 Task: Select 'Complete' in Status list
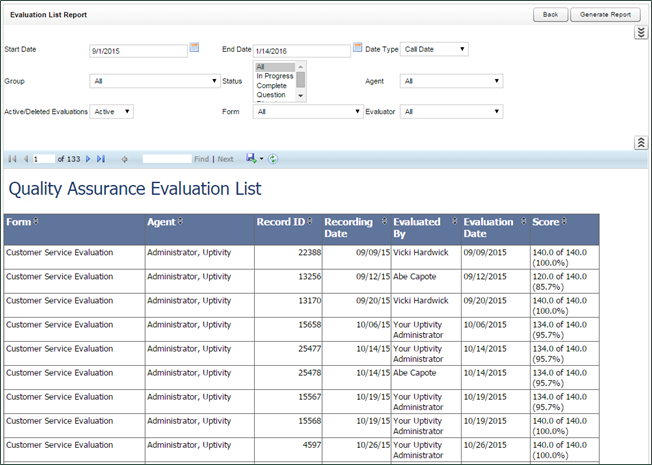[x=271, y=86]
